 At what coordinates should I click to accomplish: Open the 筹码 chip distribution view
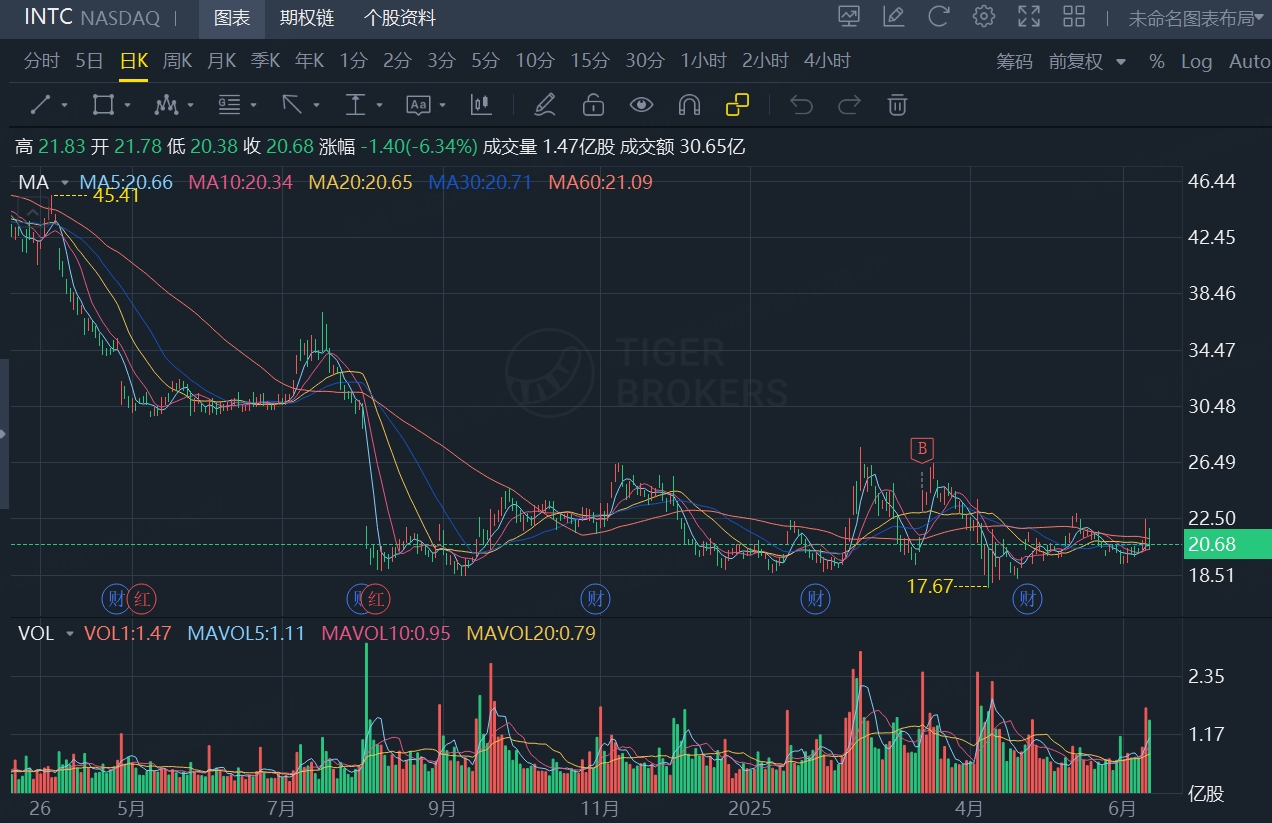pos(1014,61)
